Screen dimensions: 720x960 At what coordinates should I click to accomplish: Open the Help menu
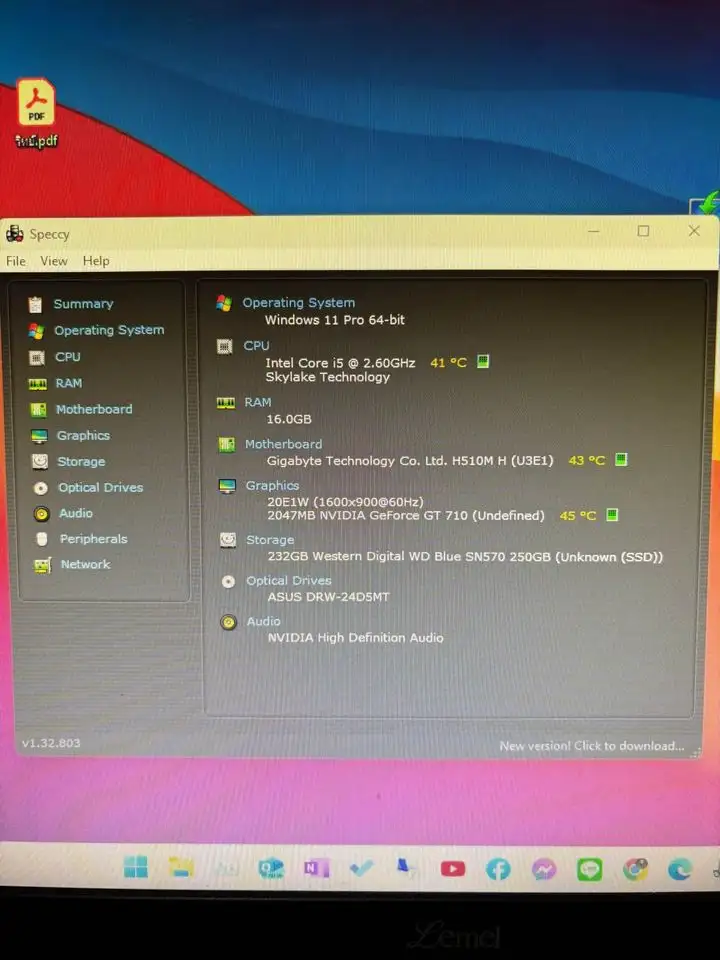[x=96, y=261]
